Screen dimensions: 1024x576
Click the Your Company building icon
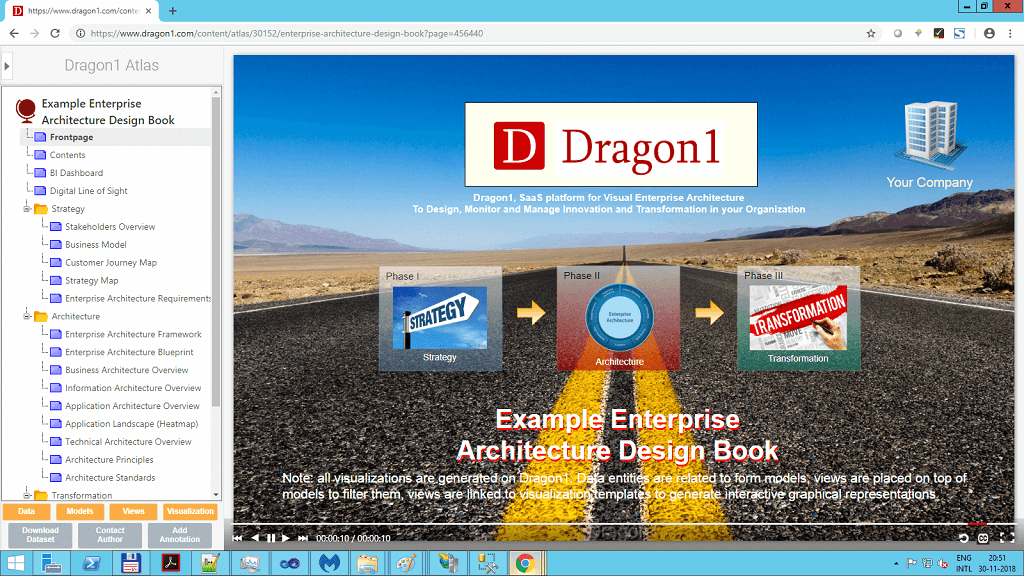click(930, 135)
